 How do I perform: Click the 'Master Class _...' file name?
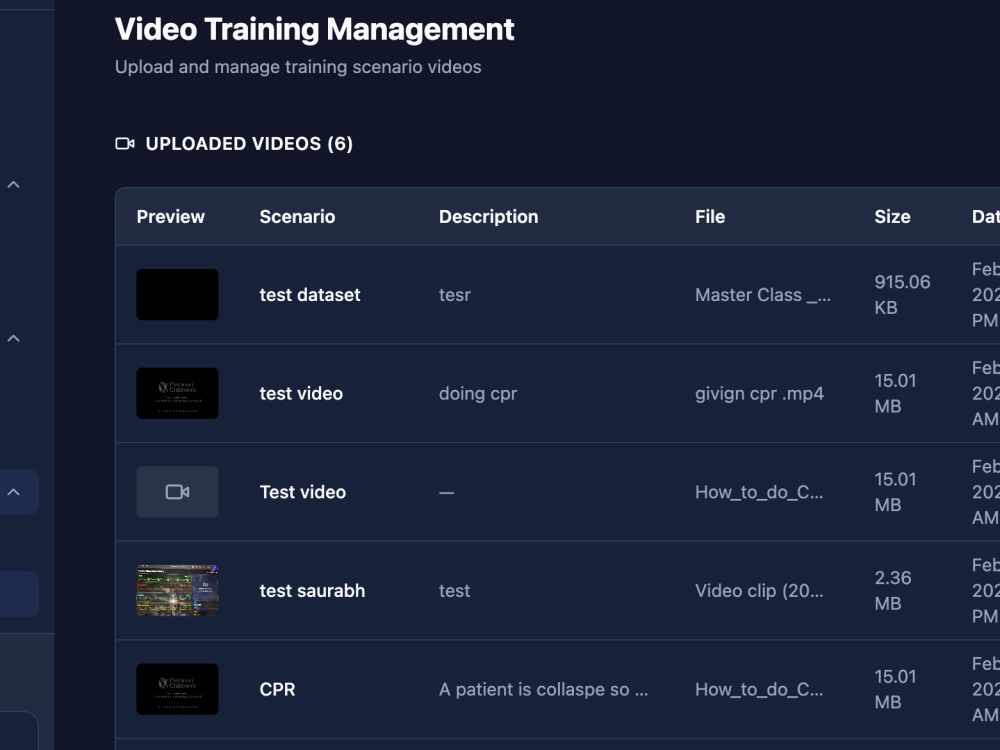763,295
